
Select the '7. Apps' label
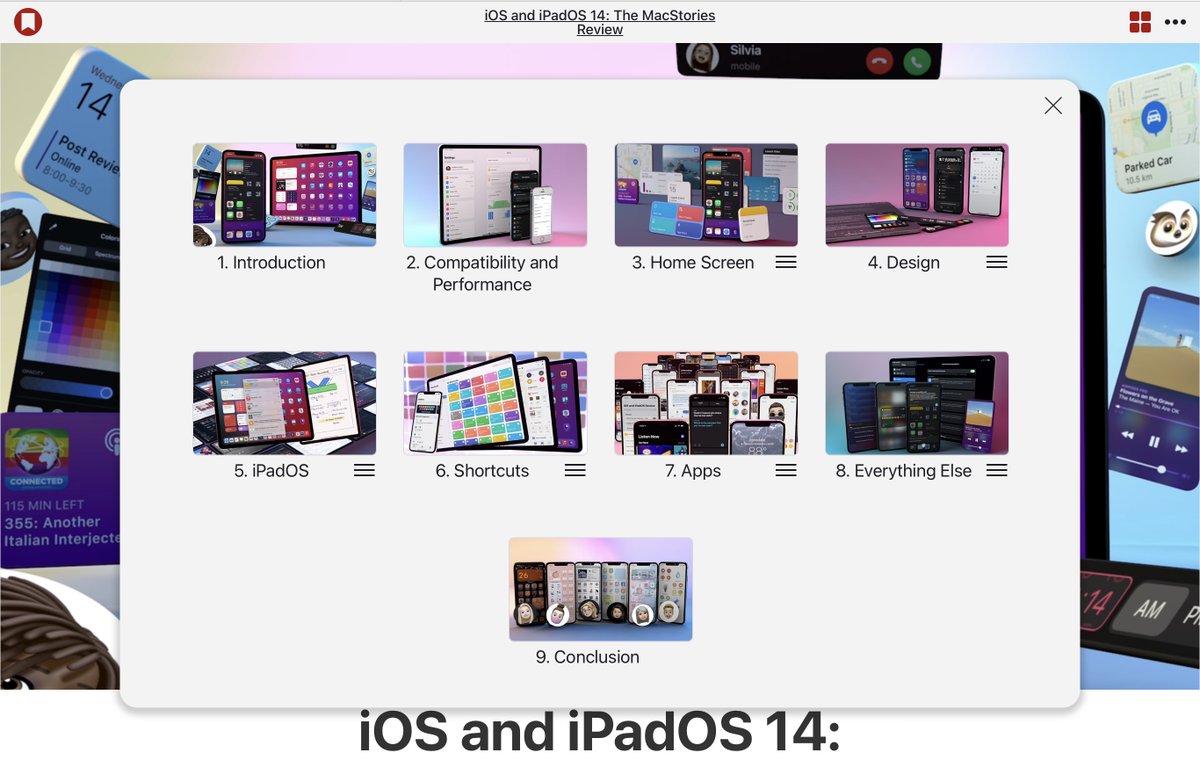coord(693,471)
